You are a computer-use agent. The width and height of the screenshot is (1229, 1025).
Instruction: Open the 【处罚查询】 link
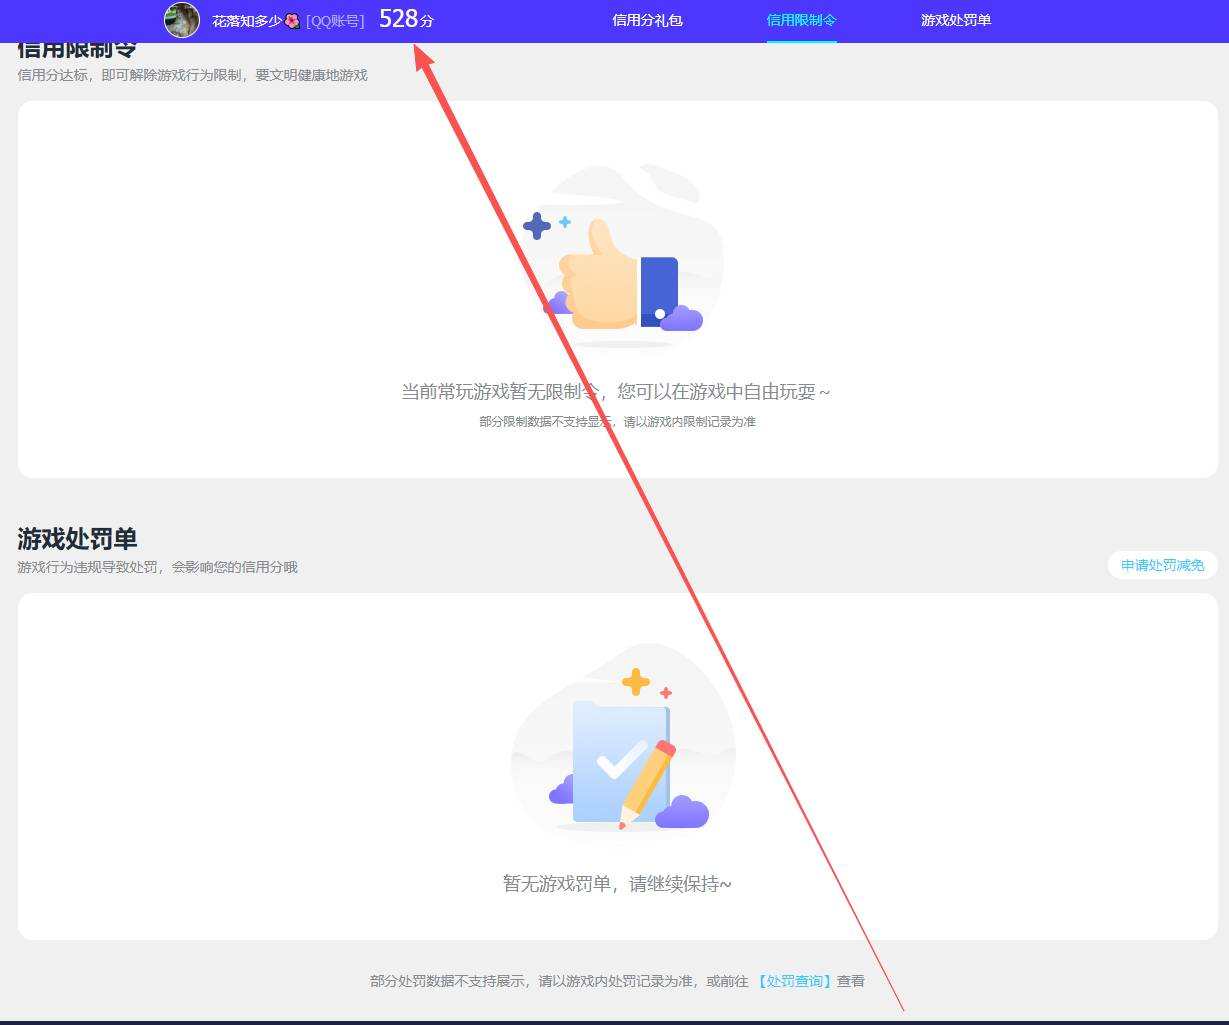tap(793, 981)
